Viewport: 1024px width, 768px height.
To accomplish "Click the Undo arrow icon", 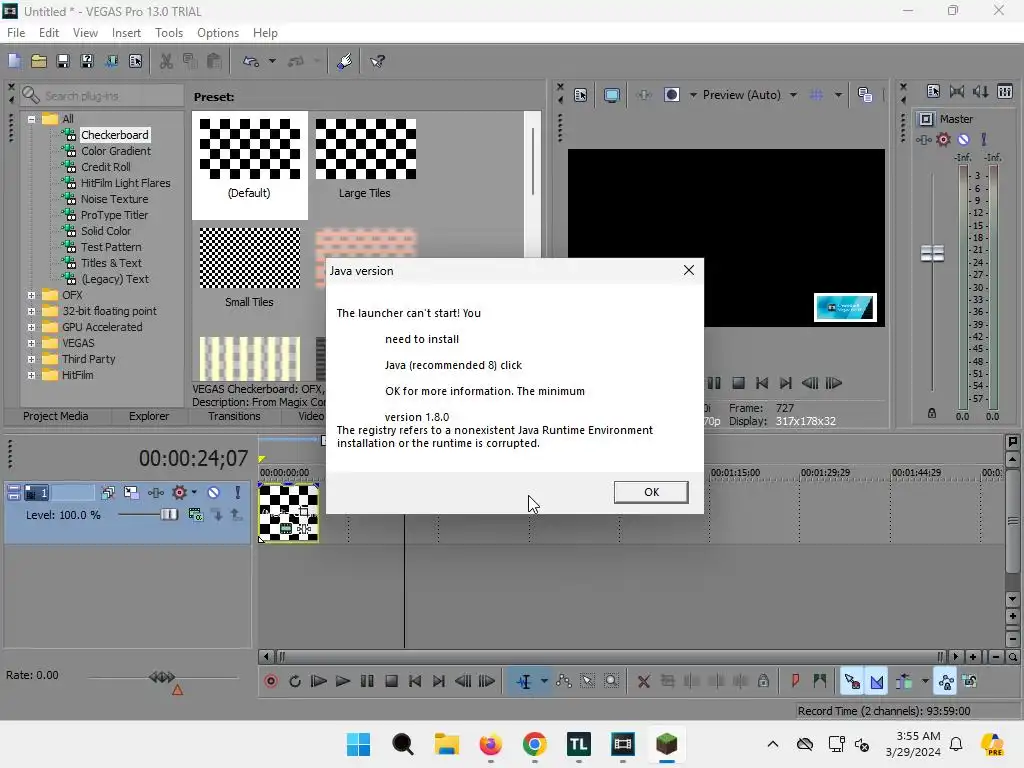I will (x=251, y=61).
